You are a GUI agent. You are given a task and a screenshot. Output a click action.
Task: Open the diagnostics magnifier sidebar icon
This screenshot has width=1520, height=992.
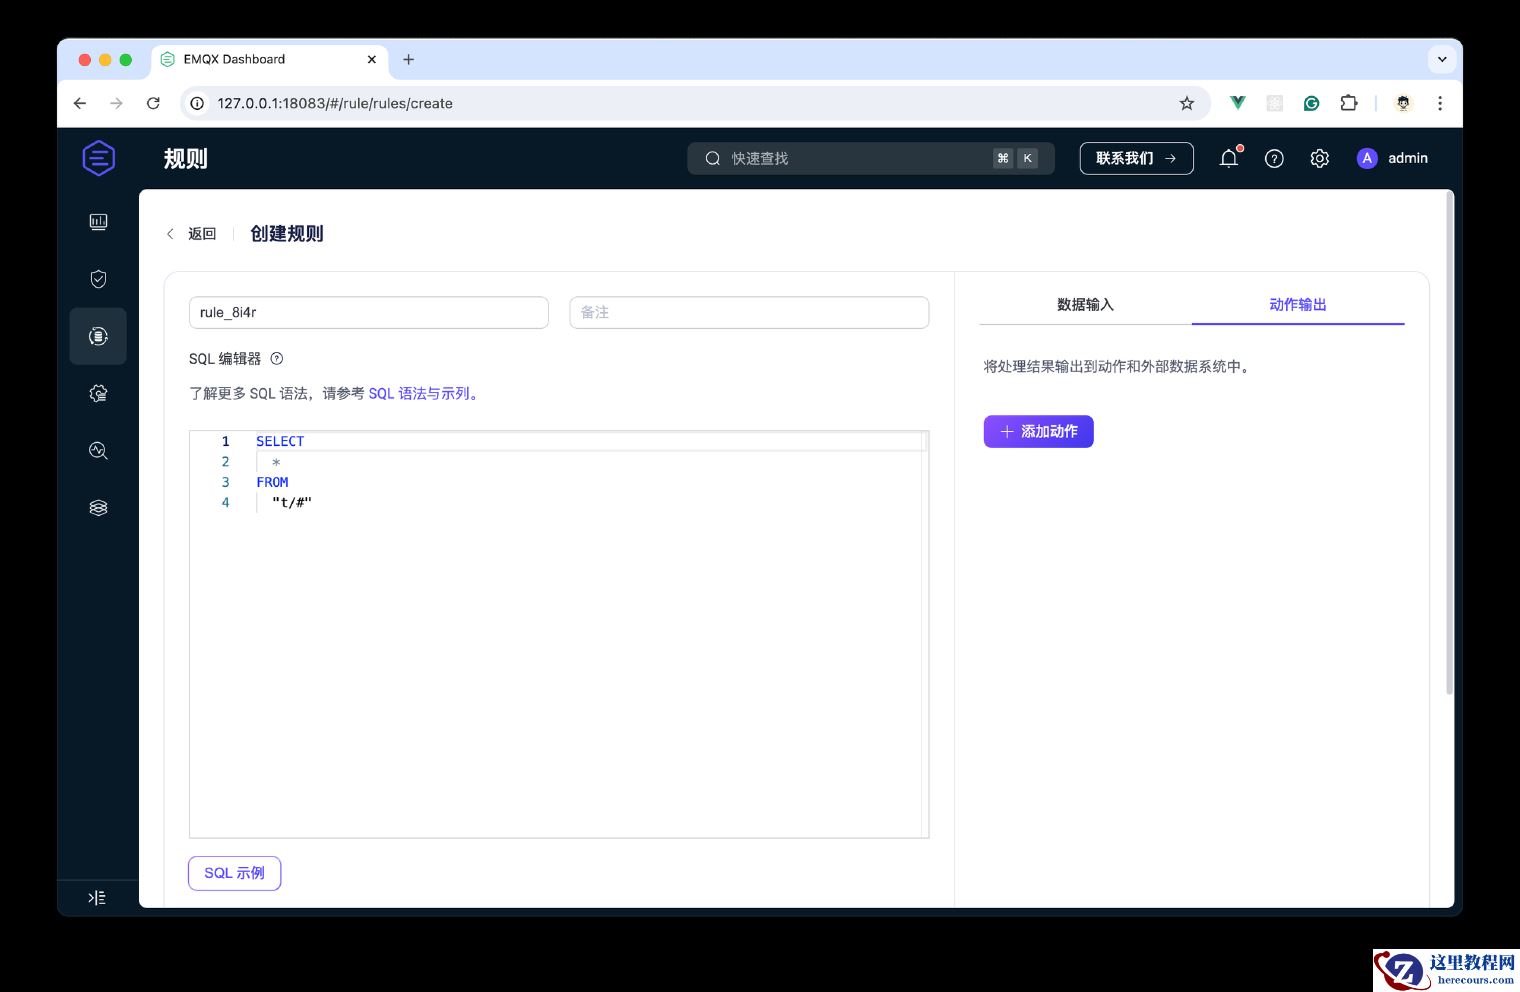(97, 451)
